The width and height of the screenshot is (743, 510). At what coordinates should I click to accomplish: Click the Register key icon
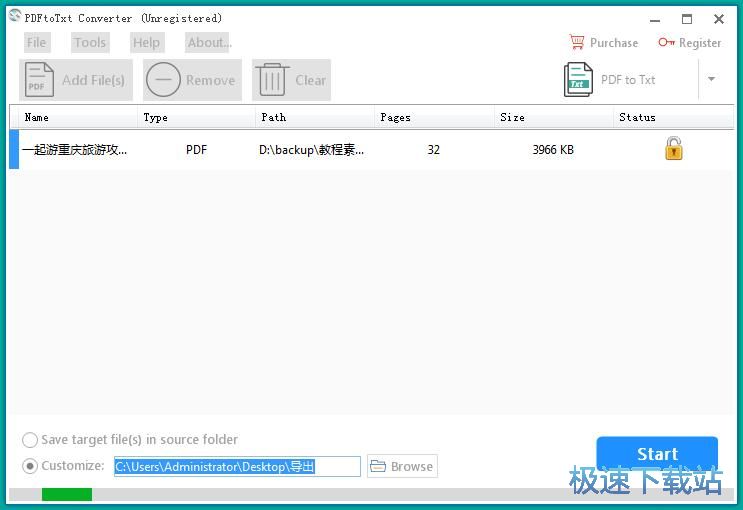[x=666, y=42]
